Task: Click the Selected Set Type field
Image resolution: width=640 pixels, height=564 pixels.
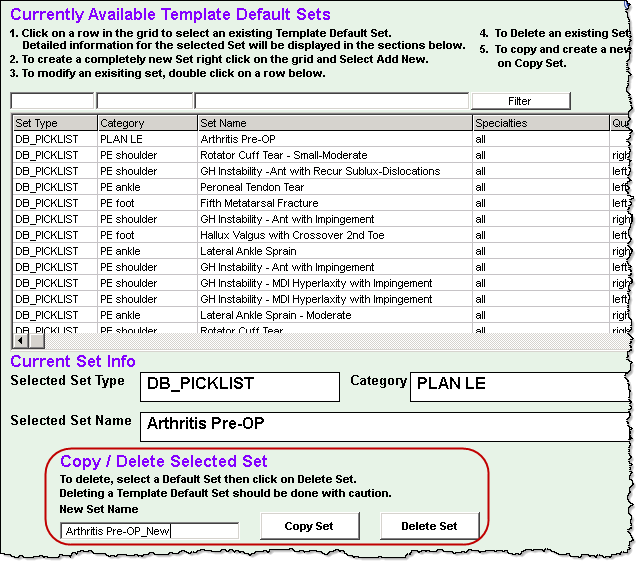Action: pos(240,386)
